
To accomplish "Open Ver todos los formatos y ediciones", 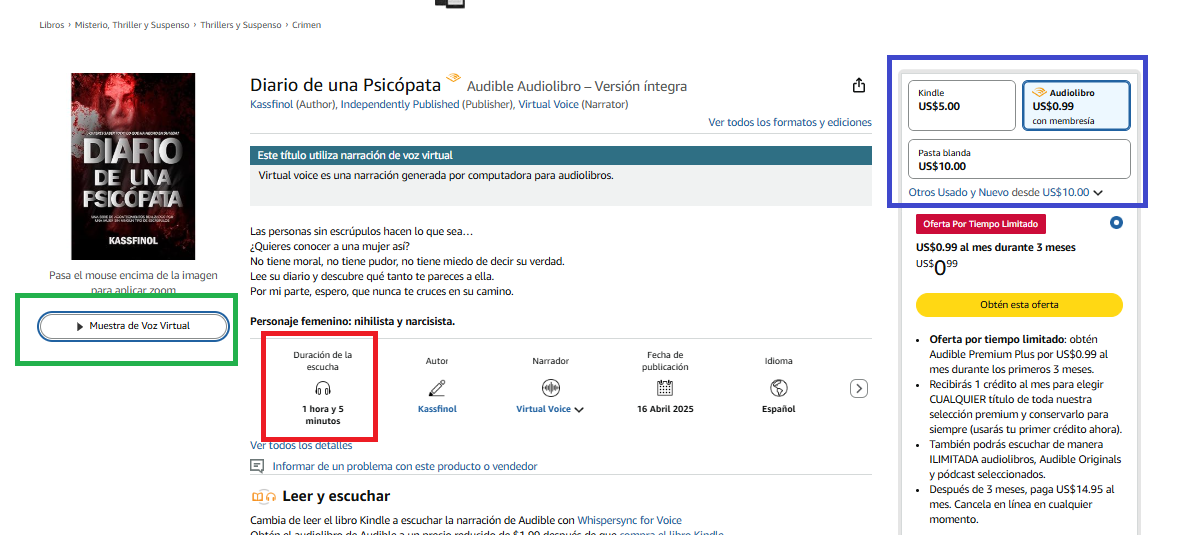I will pos(790,122).
